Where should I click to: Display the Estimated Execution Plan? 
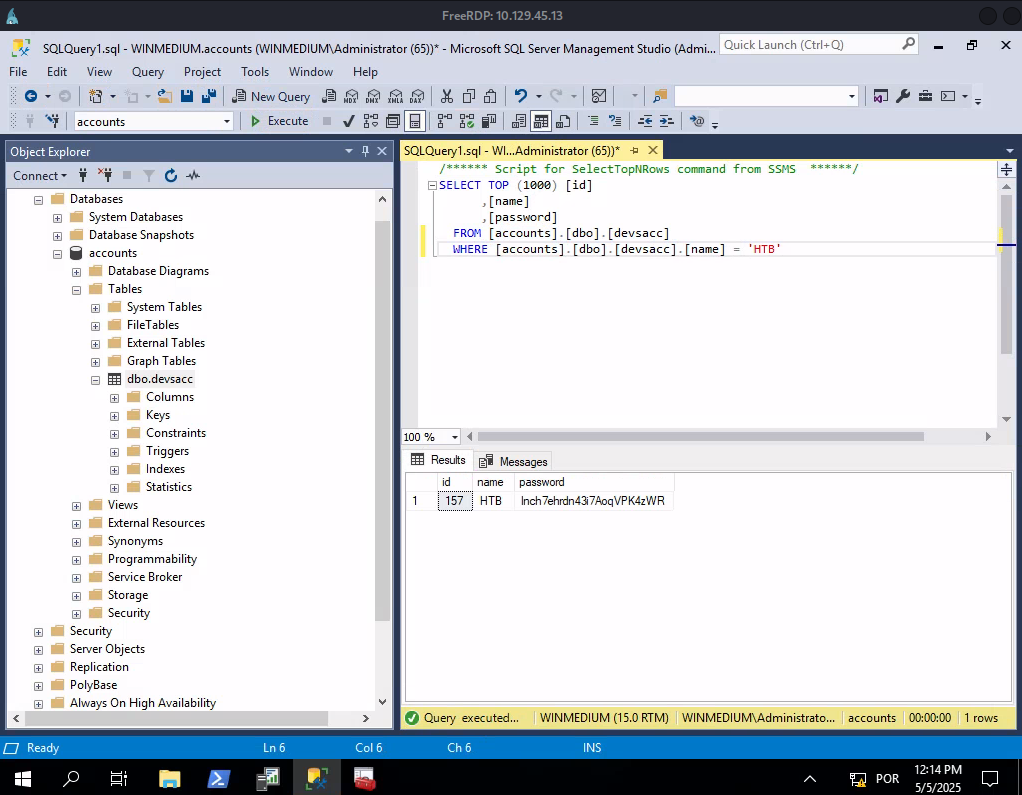tap(371, 121)
